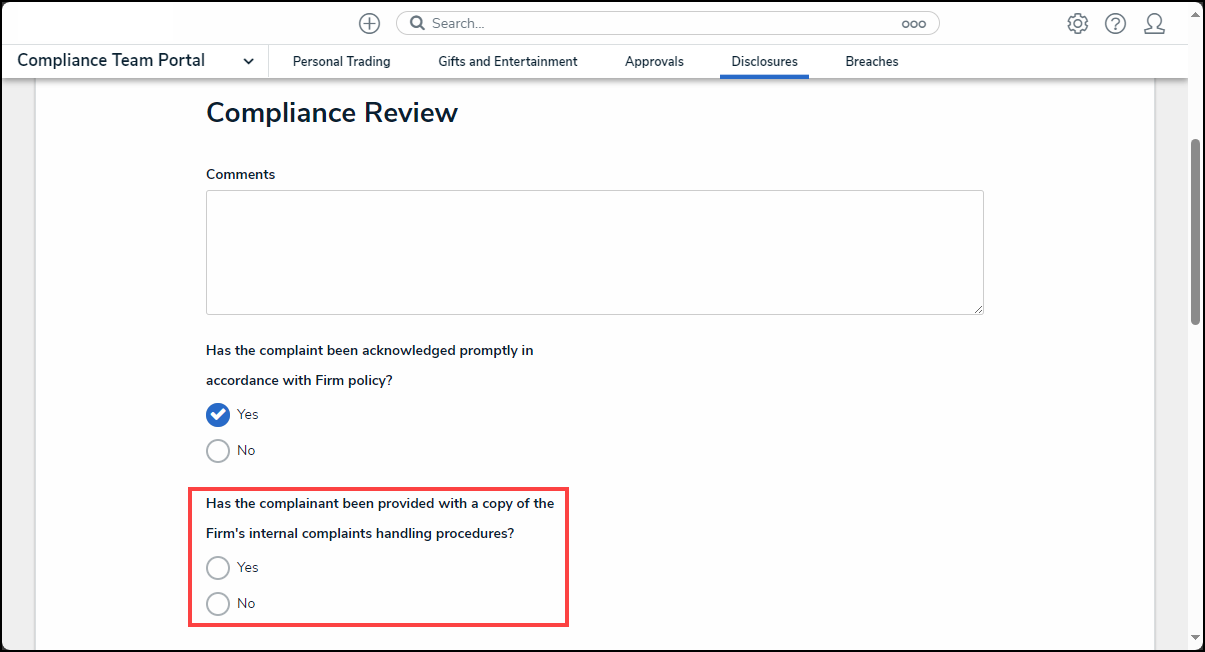Screen dimensions: 1205x652
Task: Open the search options ellipsis
Action: click(x=913, y=24)
